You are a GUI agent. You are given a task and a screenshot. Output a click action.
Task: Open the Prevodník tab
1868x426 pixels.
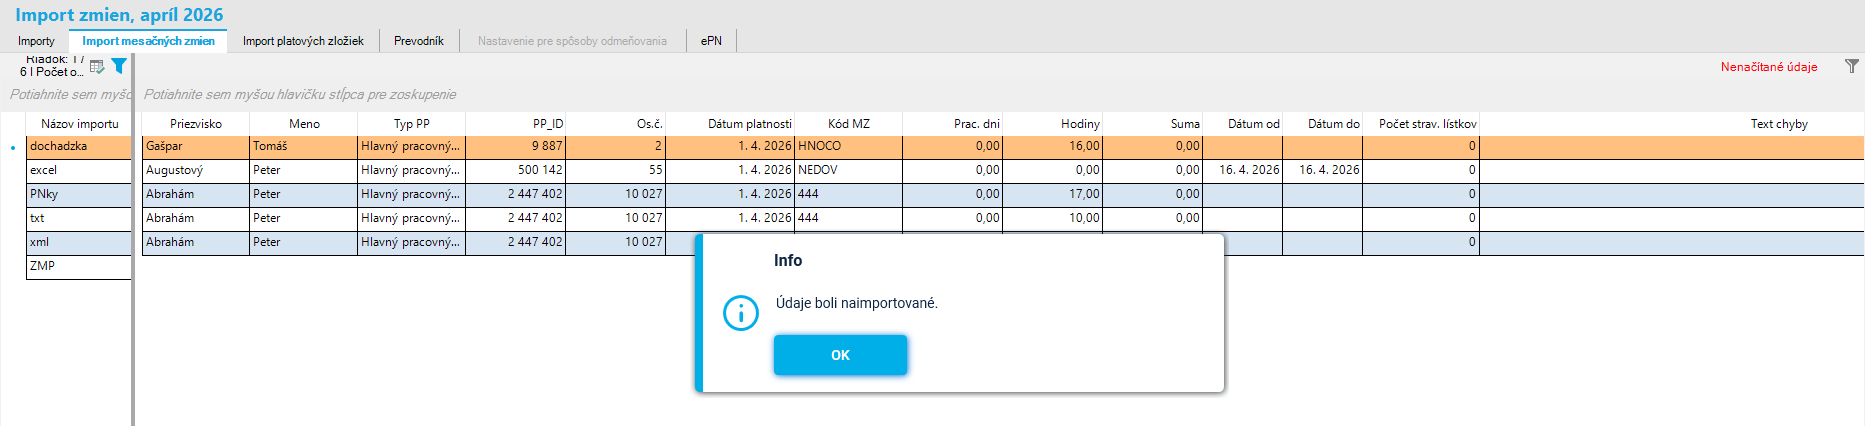coord(419,41)
